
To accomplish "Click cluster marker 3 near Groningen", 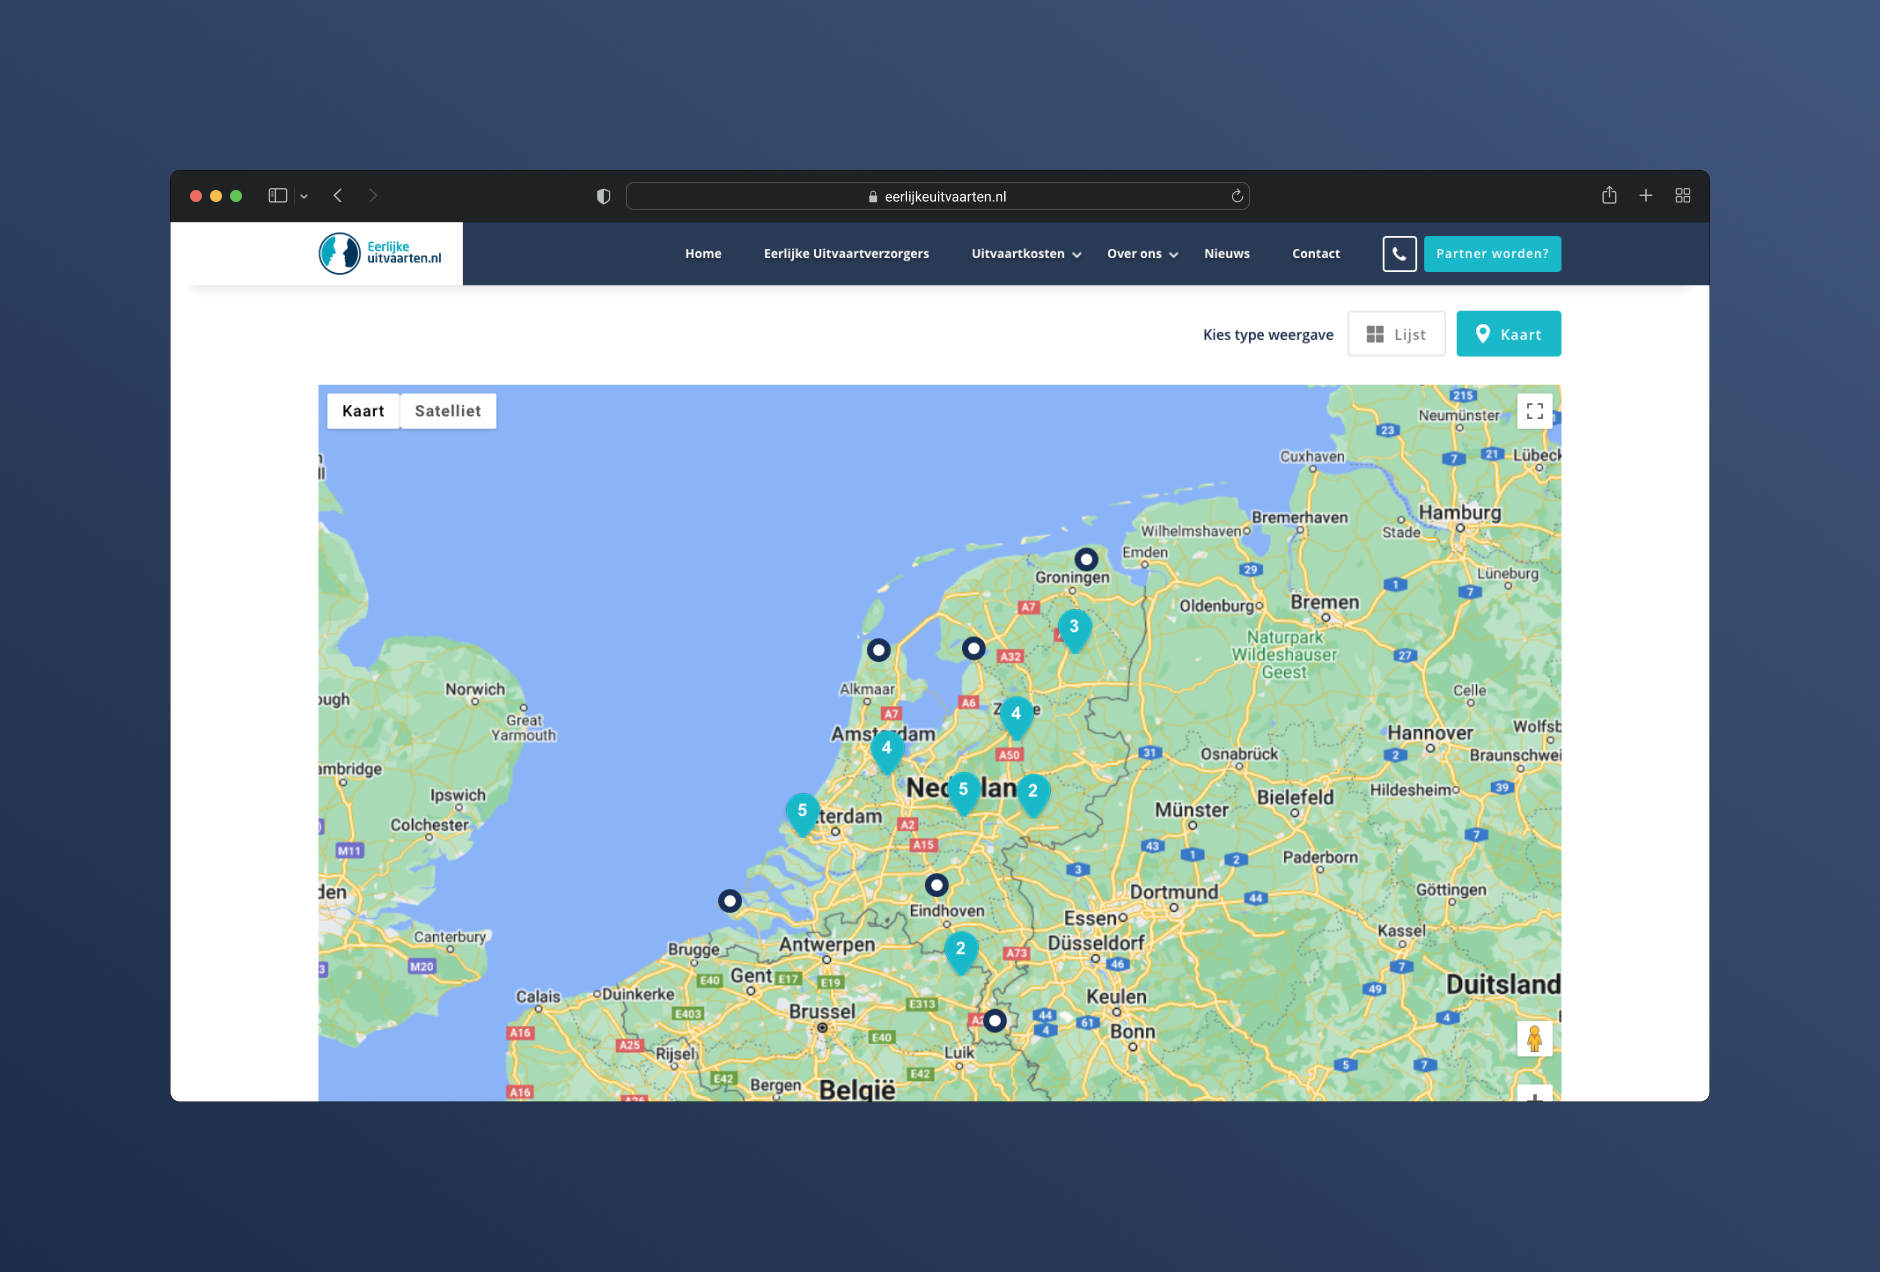I will point(1074,629).
